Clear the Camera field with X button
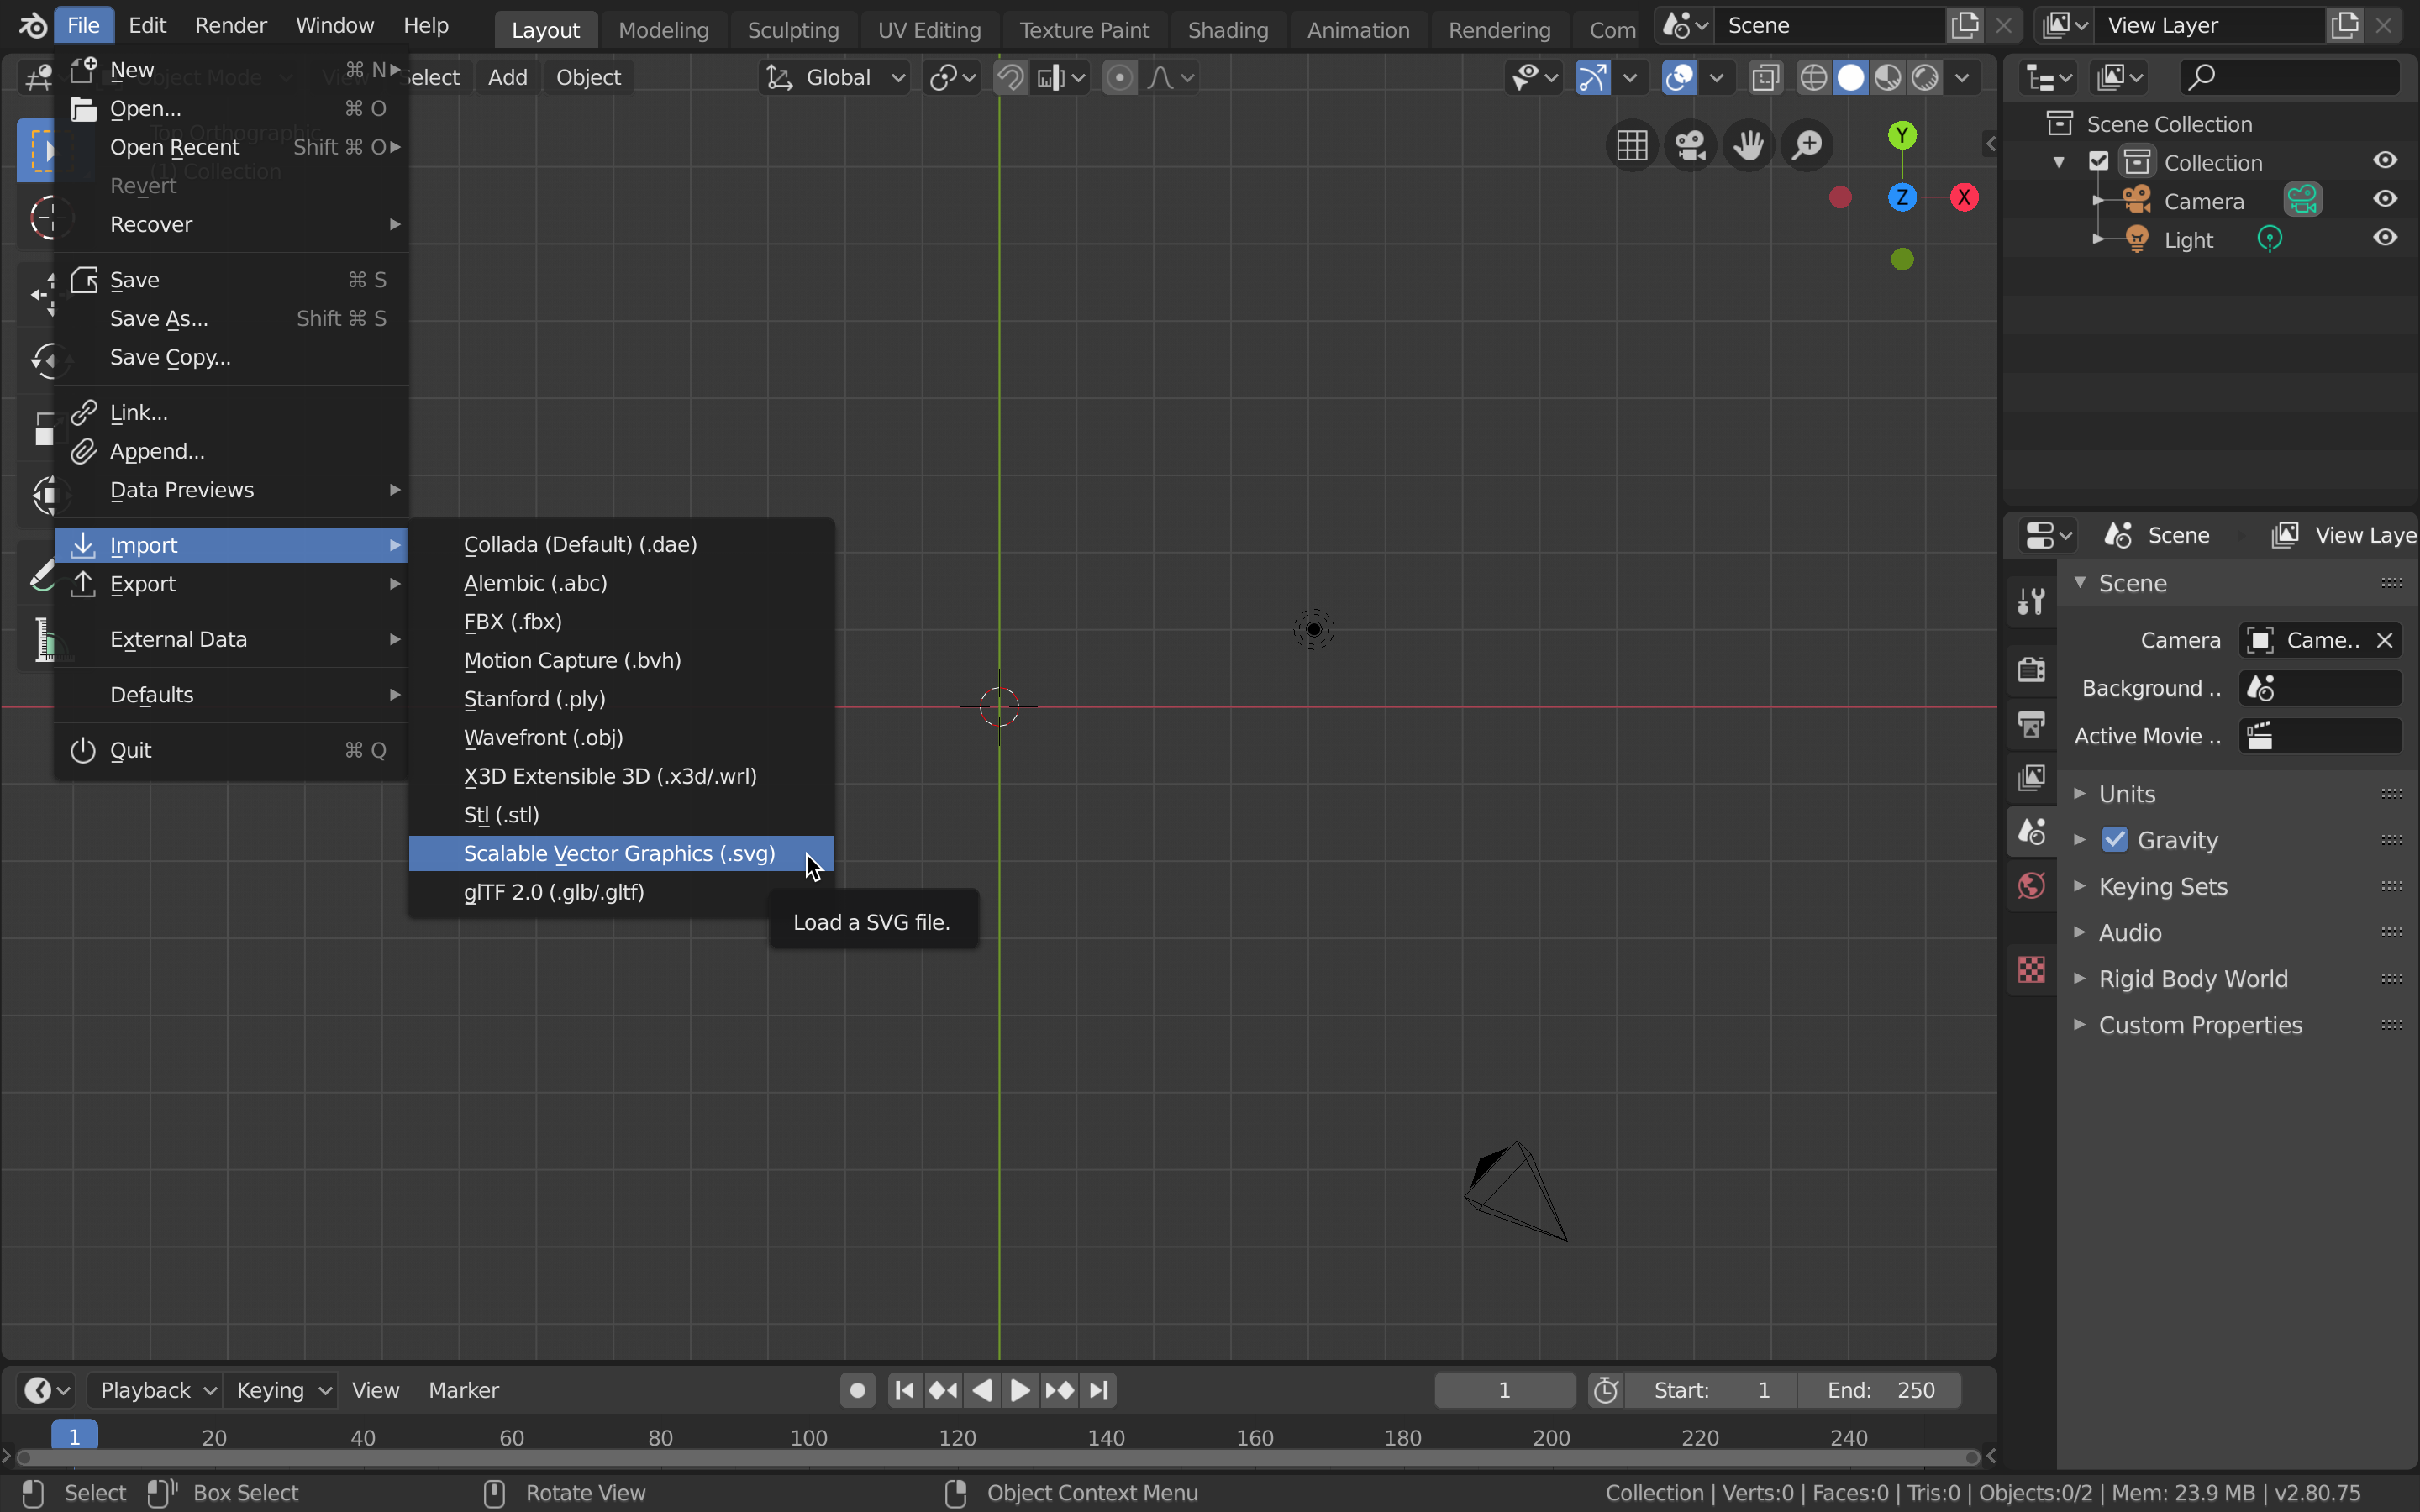This screenshot has width=2420, height=1512. pyautogui.click(x=2385, y=640)
